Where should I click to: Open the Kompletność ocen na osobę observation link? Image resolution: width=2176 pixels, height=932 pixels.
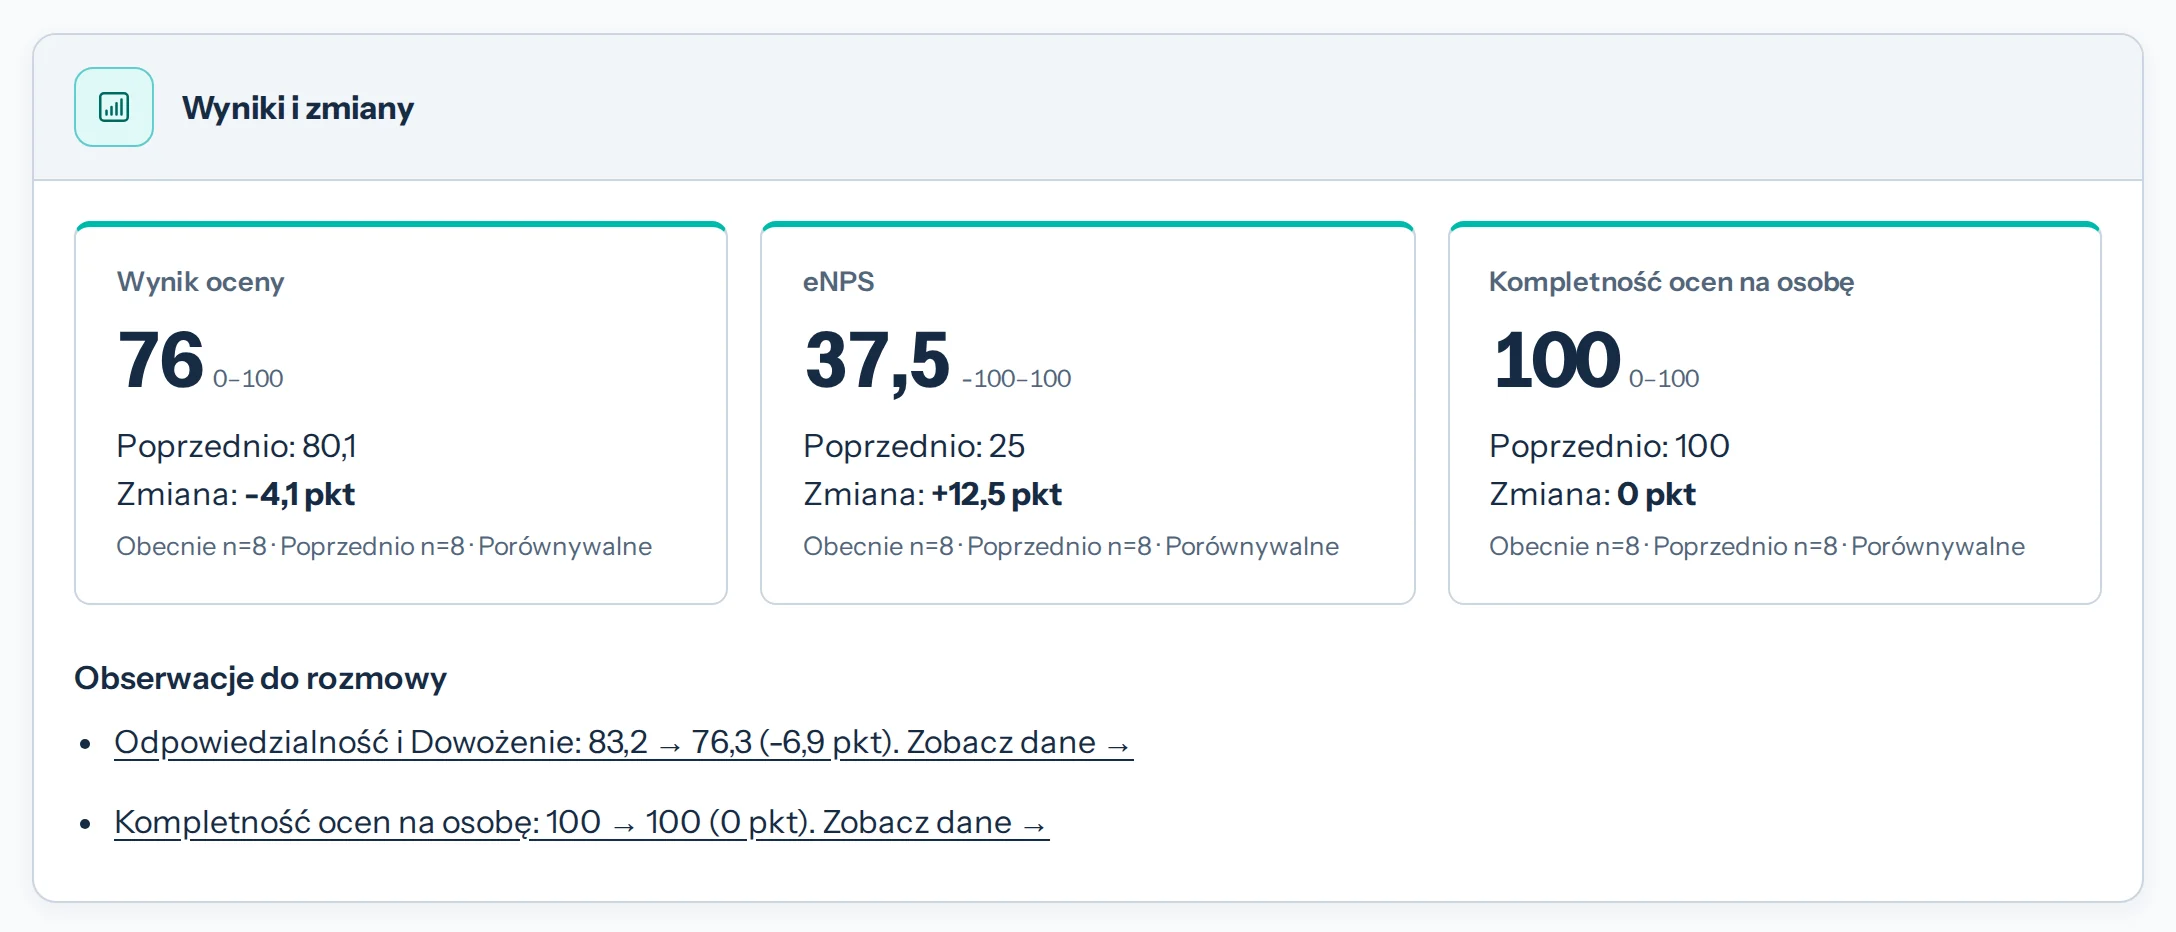tap(581, 822)
